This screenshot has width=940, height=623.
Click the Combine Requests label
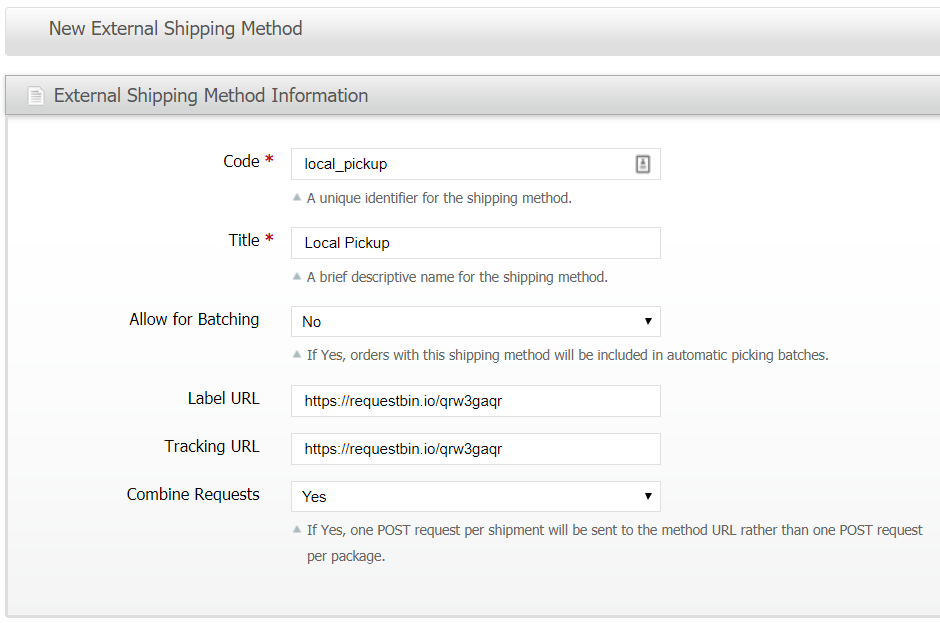click(x=193, y=495)
